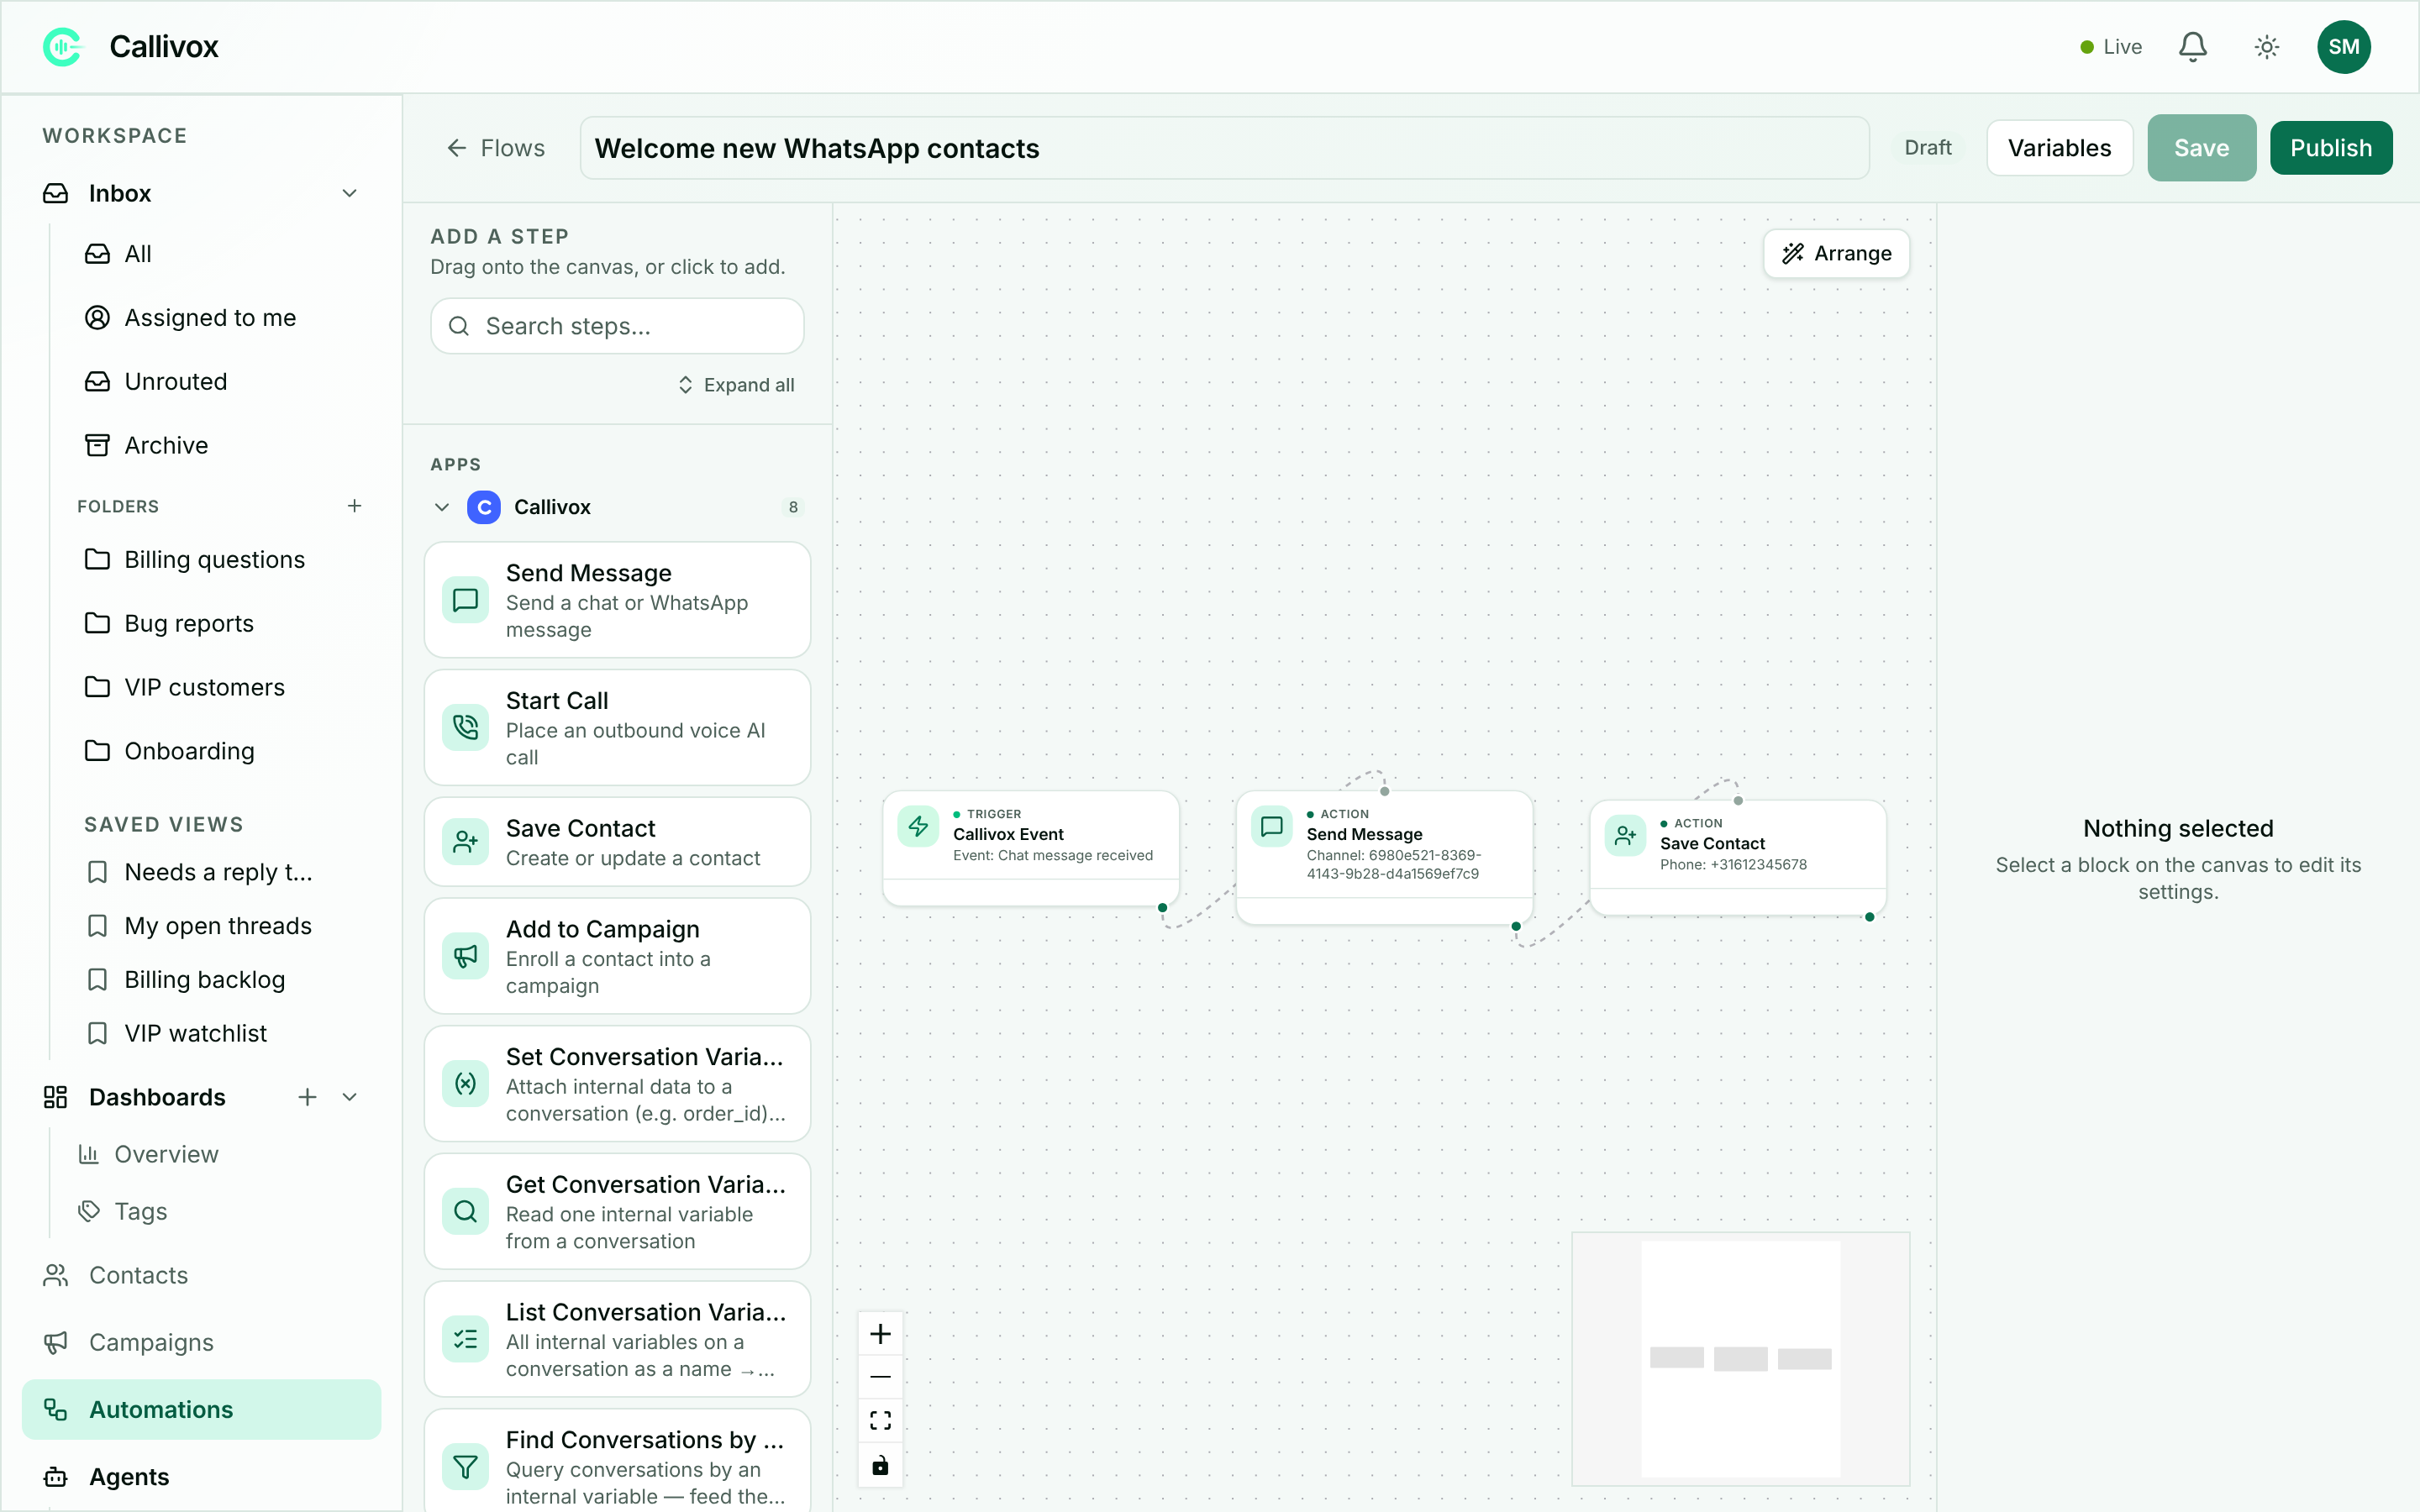Click the Get Conversation Variable search icon
This screenshot has width=2420, height=1512.
tap(465, 1212)
